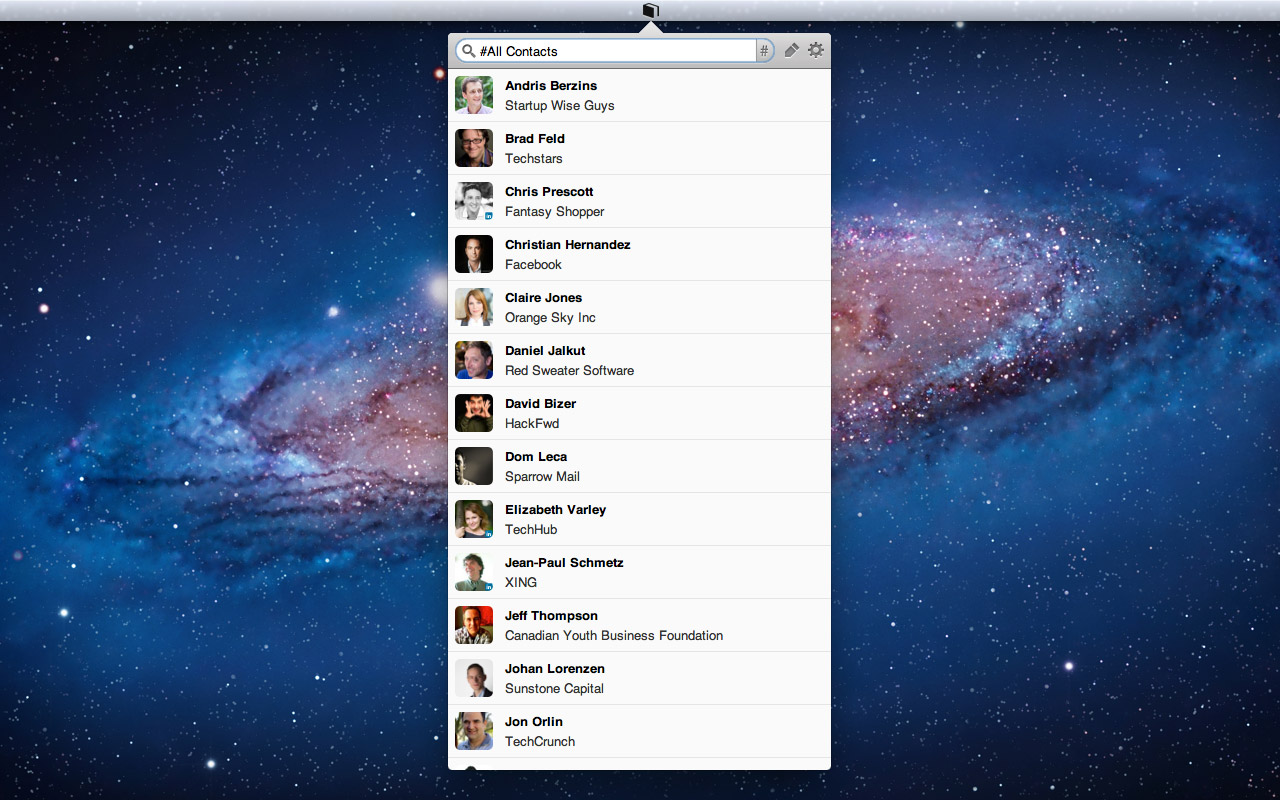The height and width of the screenshot is (800, 1280).
Task: Click Daniel Jalkut's avatar
Action: (x=474, y=360)
